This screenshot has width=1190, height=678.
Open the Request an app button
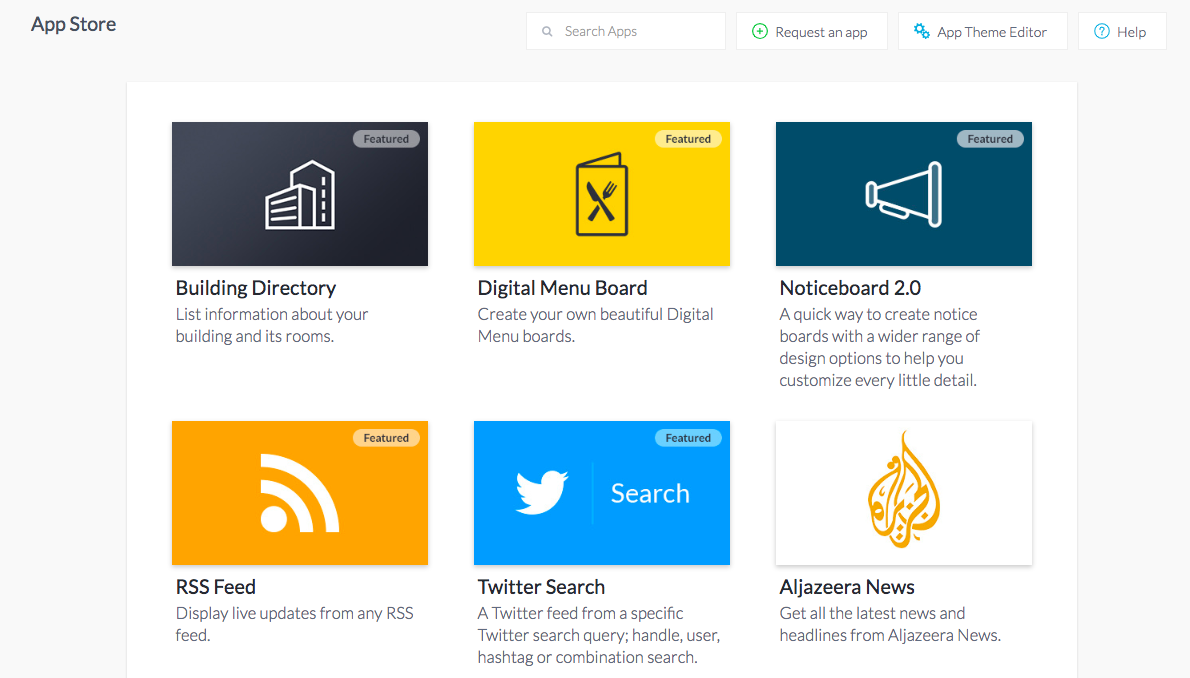pyautogui.click(x=811, y=31)
